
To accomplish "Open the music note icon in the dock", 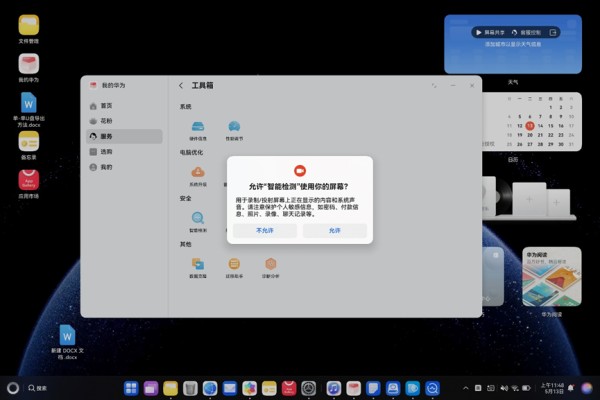I will pos(334,388).
